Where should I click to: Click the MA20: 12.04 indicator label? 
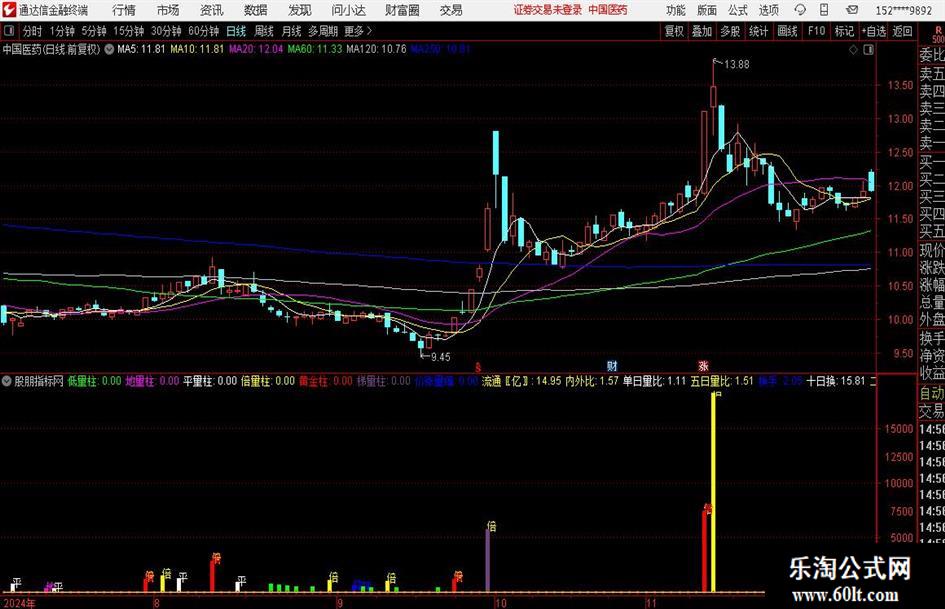tap(256, 49)
